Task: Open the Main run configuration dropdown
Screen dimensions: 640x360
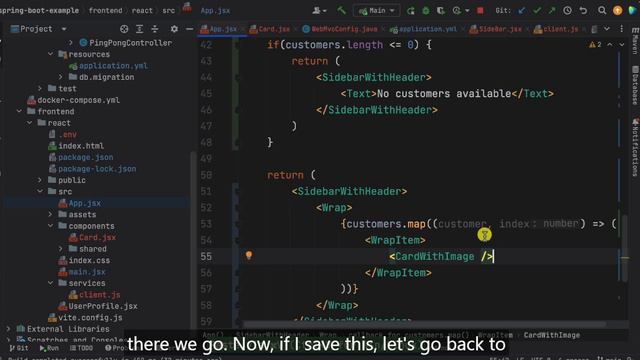Action: [x=376, y=11]
